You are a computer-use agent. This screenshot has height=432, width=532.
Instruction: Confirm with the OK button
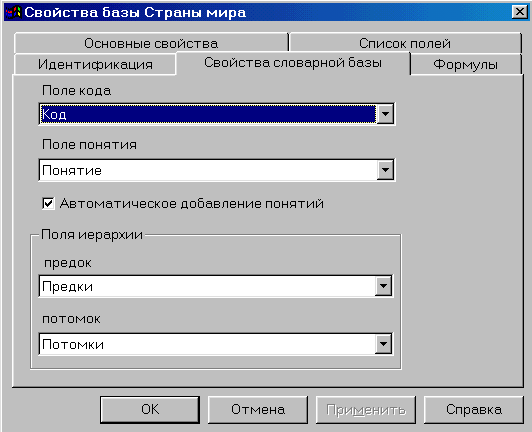coord(150,410)
